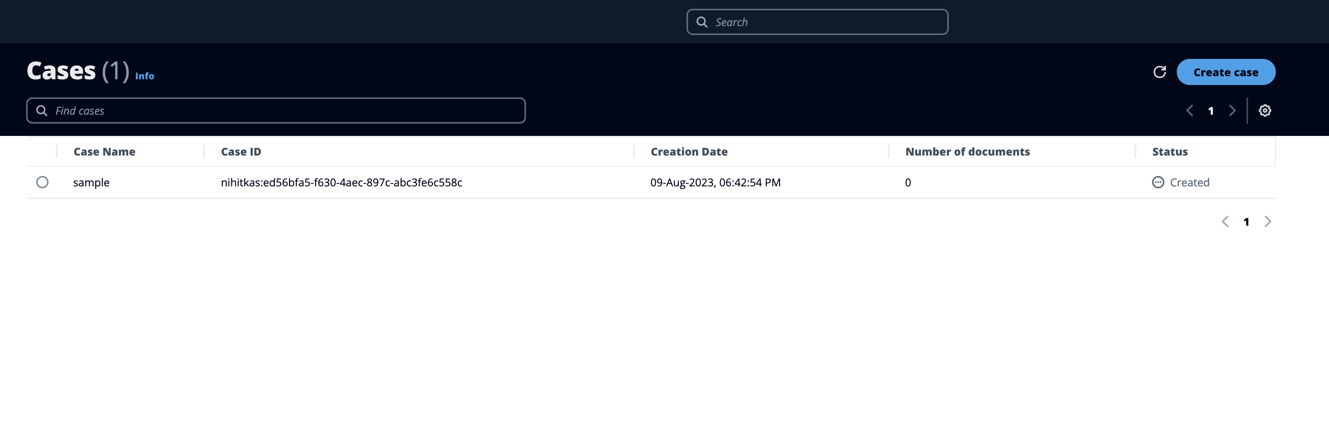Open table preferences gear icon
This screenshot has width=1329, height=429.
click(1265, 111)
